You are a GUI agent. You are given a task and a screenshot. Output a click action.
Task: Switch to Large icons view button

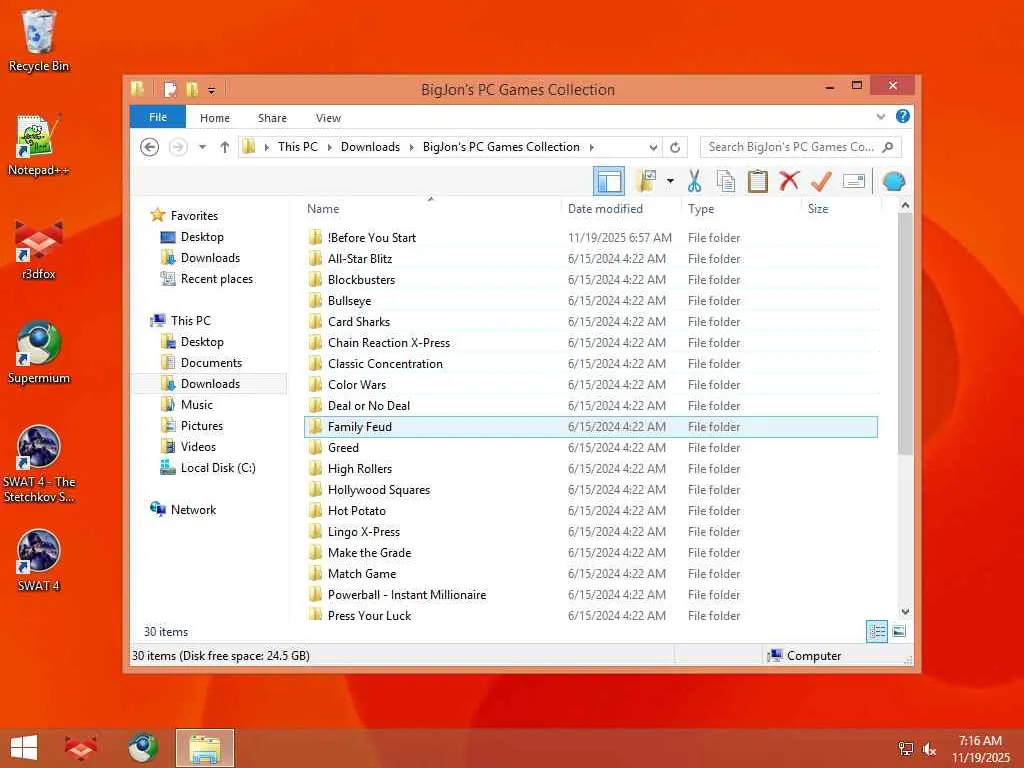tap(899, 632)
